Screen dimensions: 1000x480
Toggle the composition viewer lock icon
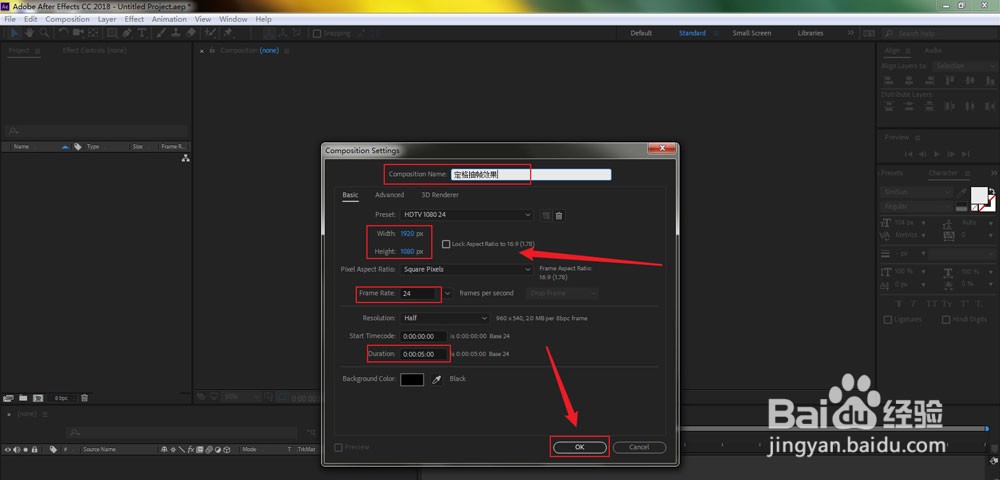pos(212,50)
